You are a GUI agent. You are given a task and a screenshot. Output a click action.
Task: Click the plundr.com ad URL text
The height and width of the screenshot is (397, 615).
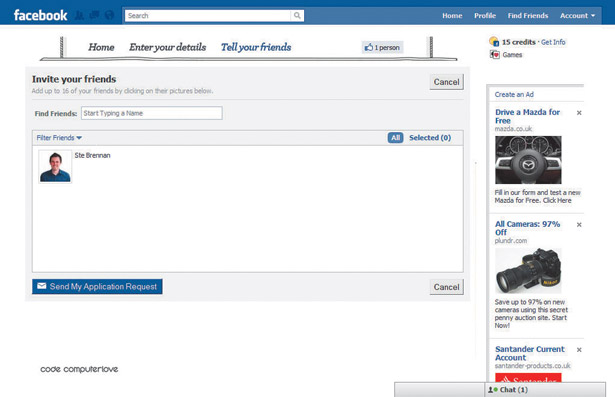(x=511, y=240)
